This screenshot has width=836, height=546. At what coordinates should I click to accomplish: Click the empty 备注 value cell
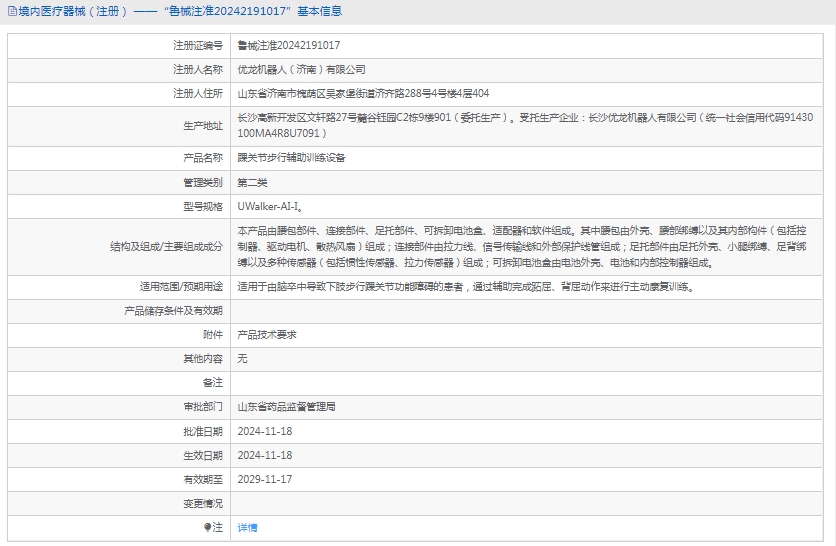click(x=530, y=383)
